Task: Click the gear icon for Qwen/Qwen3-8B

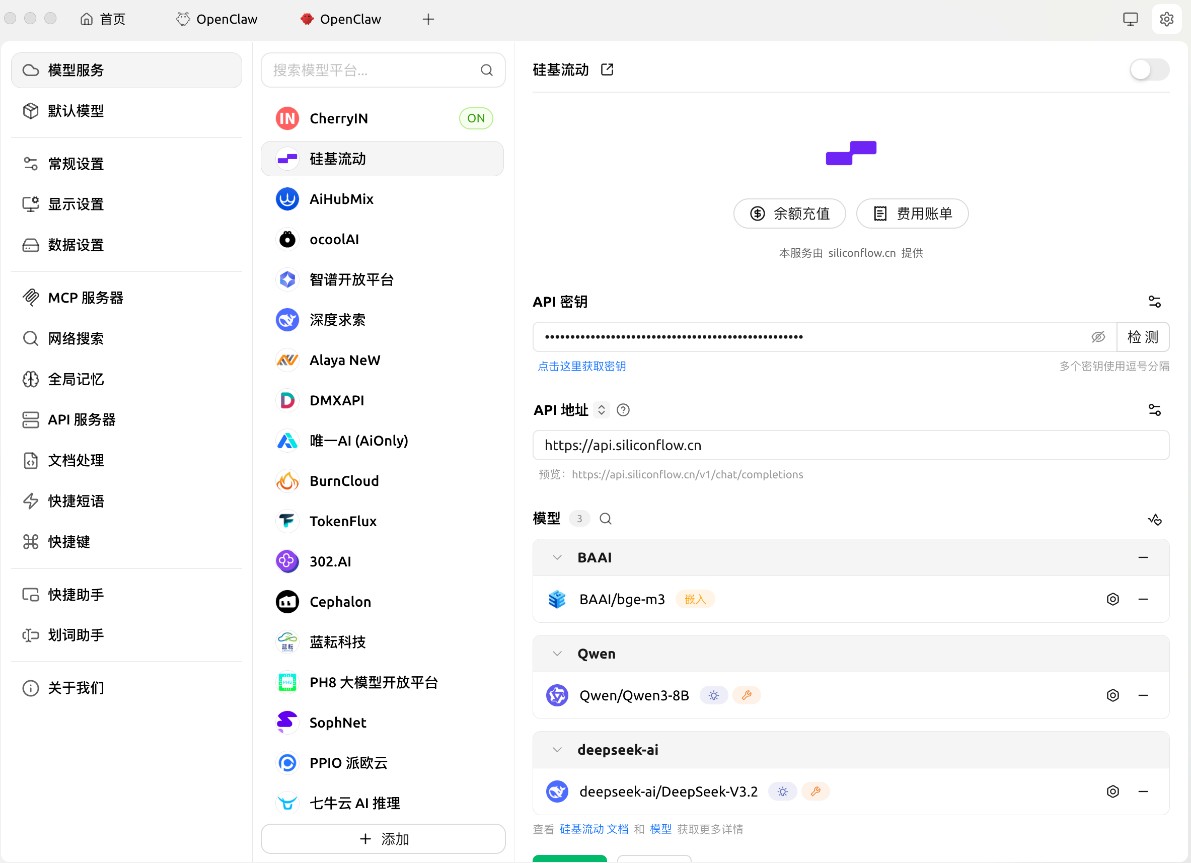Action: [x=1113, y=695]
